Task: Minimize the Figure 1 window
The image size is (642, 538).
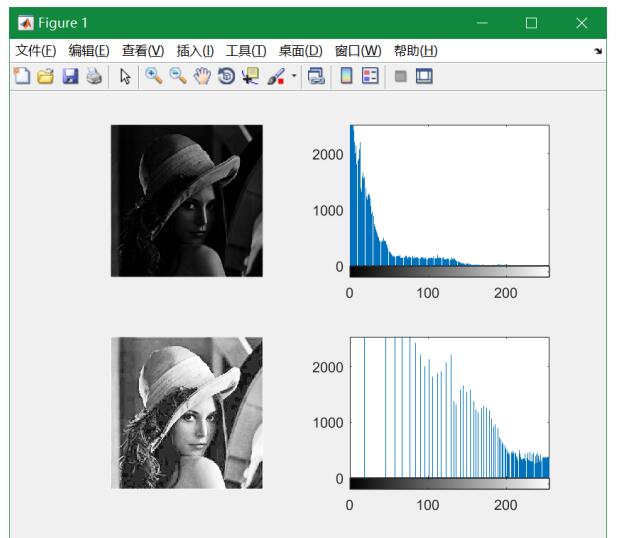Action: coord(482,23)
